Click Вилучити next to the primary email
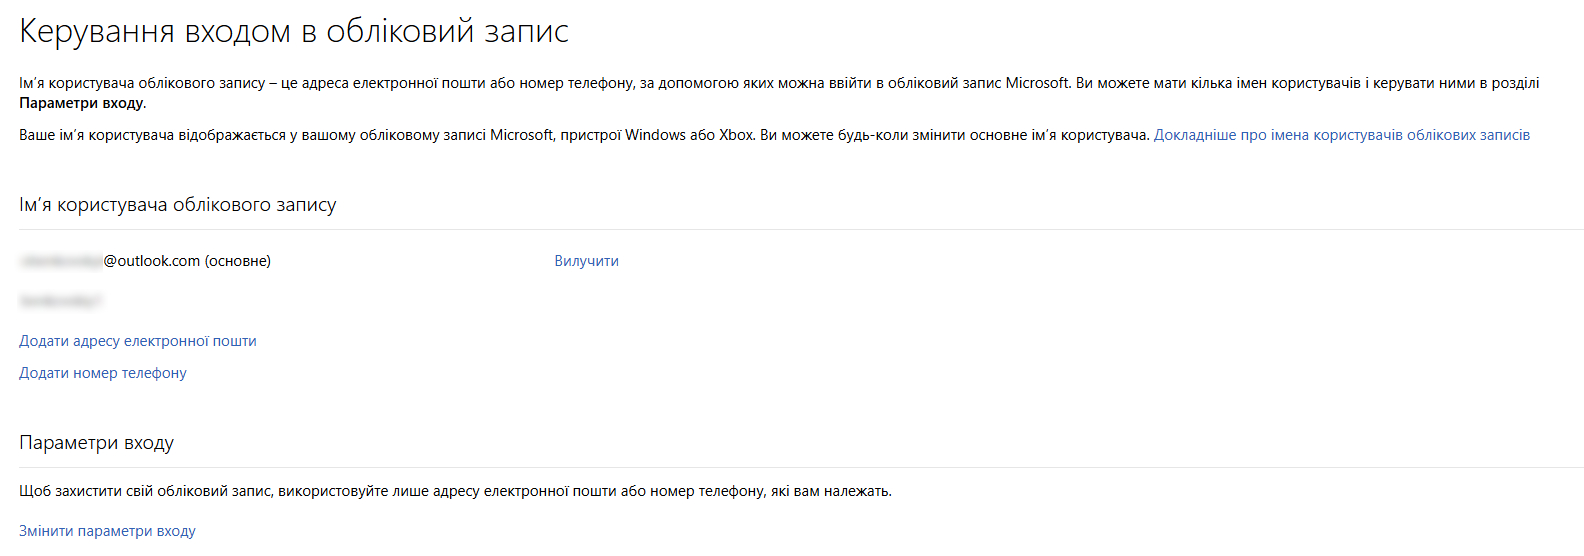 [586, 261]
